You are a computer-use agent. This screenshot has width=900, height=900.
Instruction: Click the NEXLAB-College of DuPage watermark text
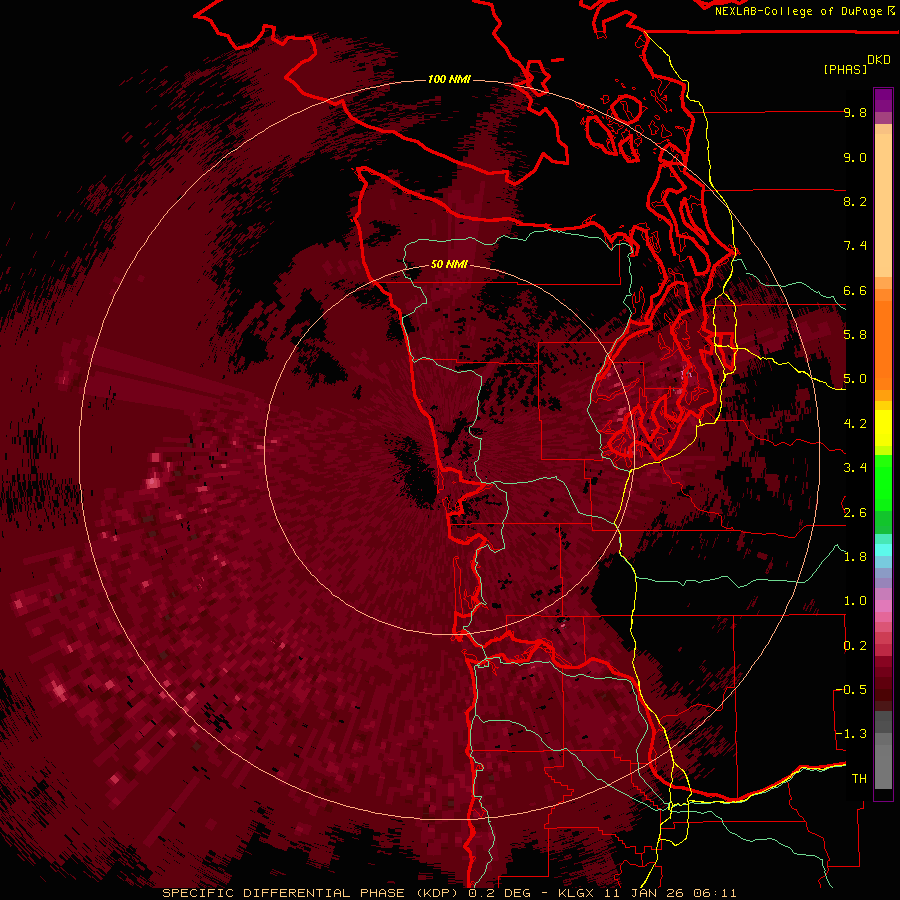pos(798,11)
